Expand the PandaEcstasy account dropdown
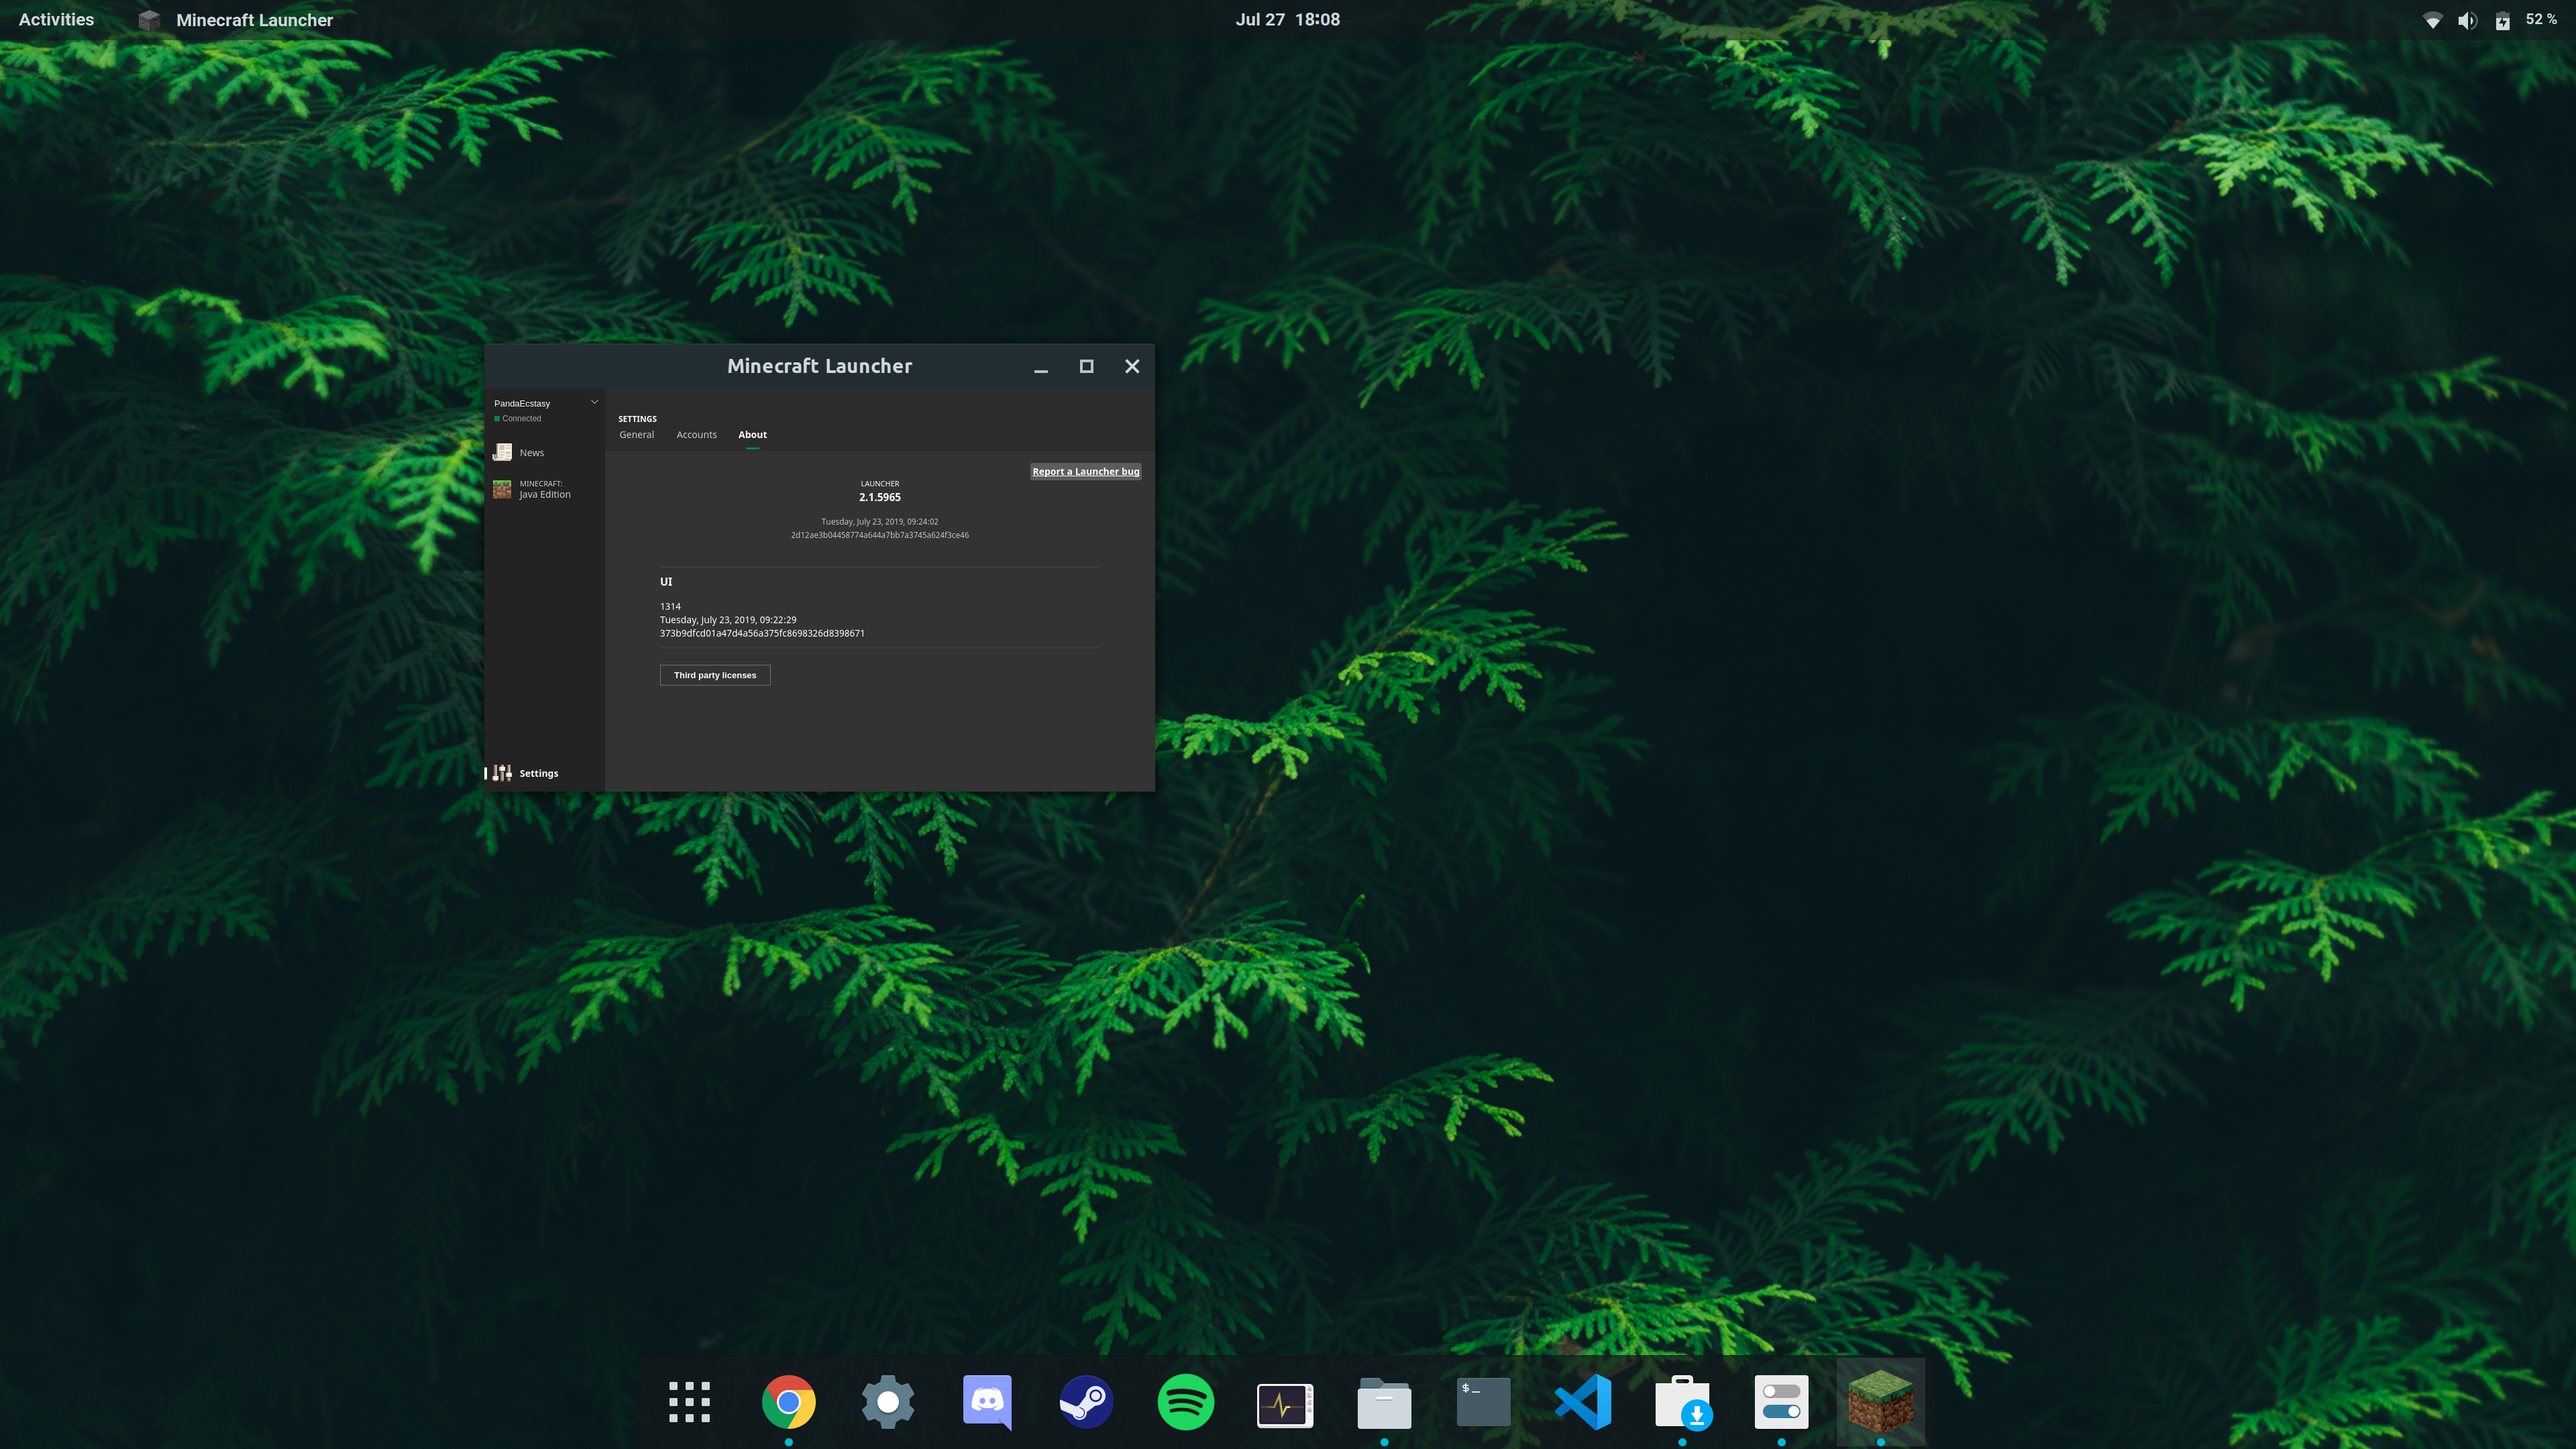2576x1449 pixels. click(x=594, y=403)
